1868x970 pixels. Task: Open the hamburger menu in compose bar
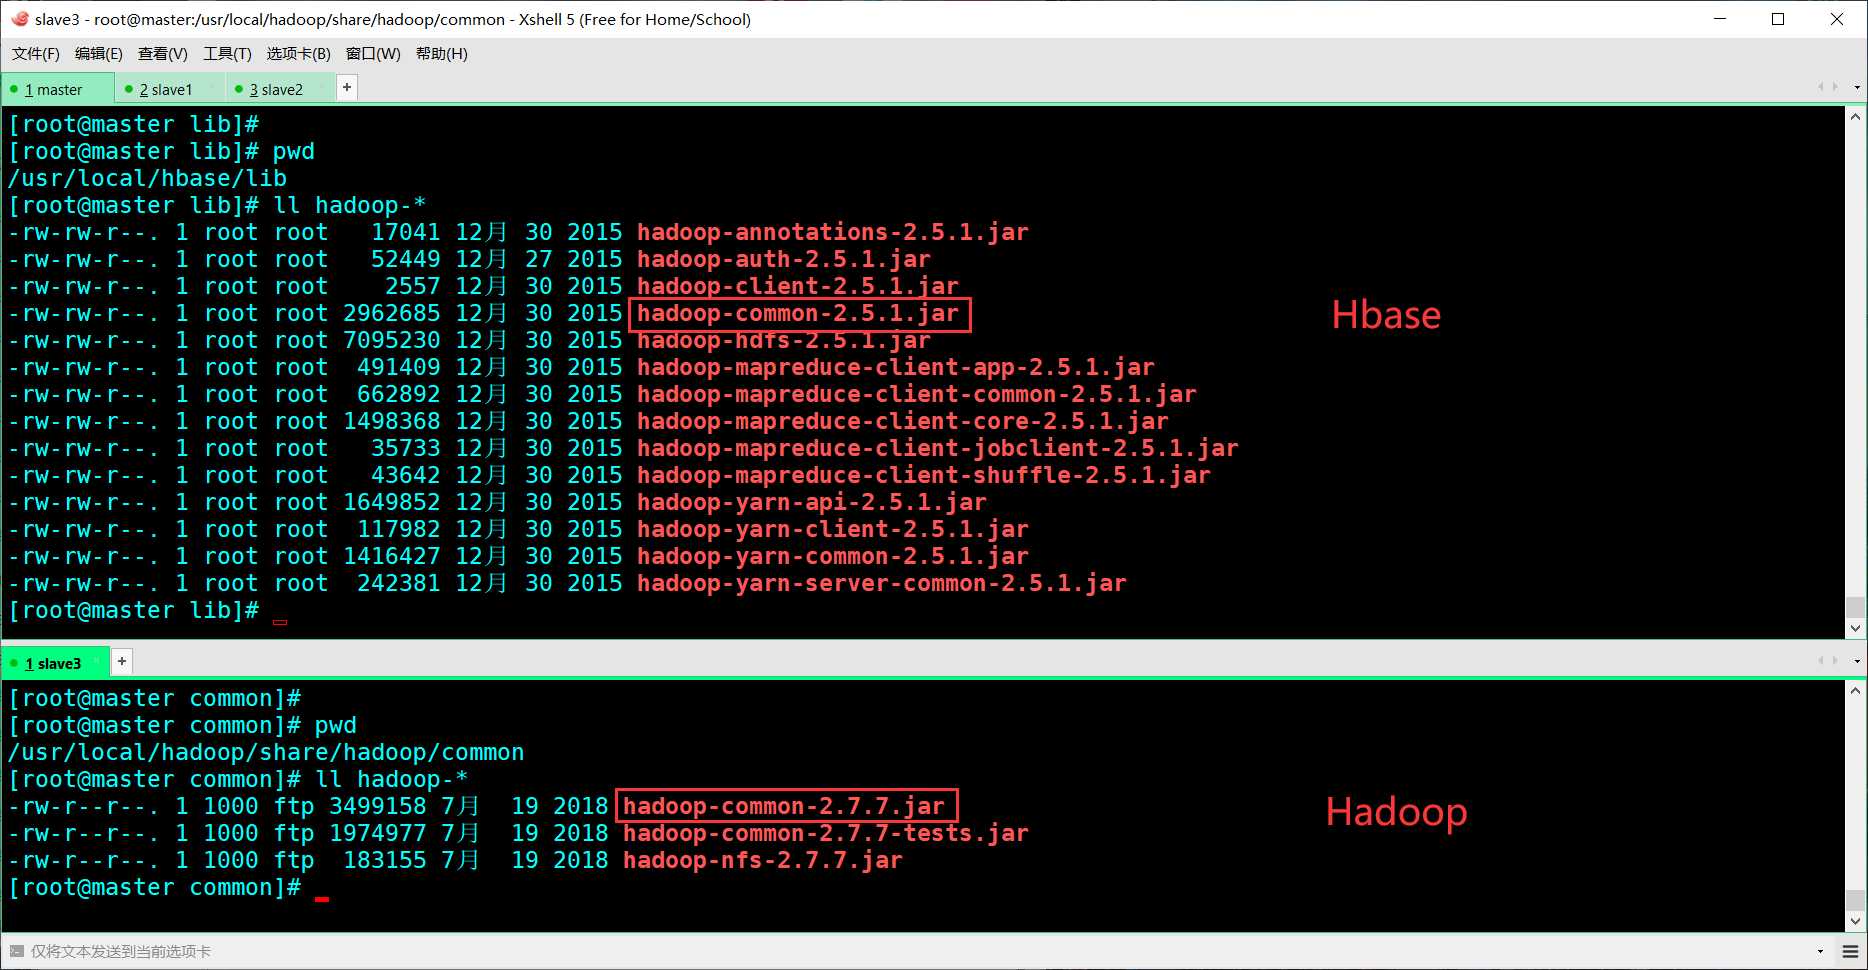[1850, 951]
